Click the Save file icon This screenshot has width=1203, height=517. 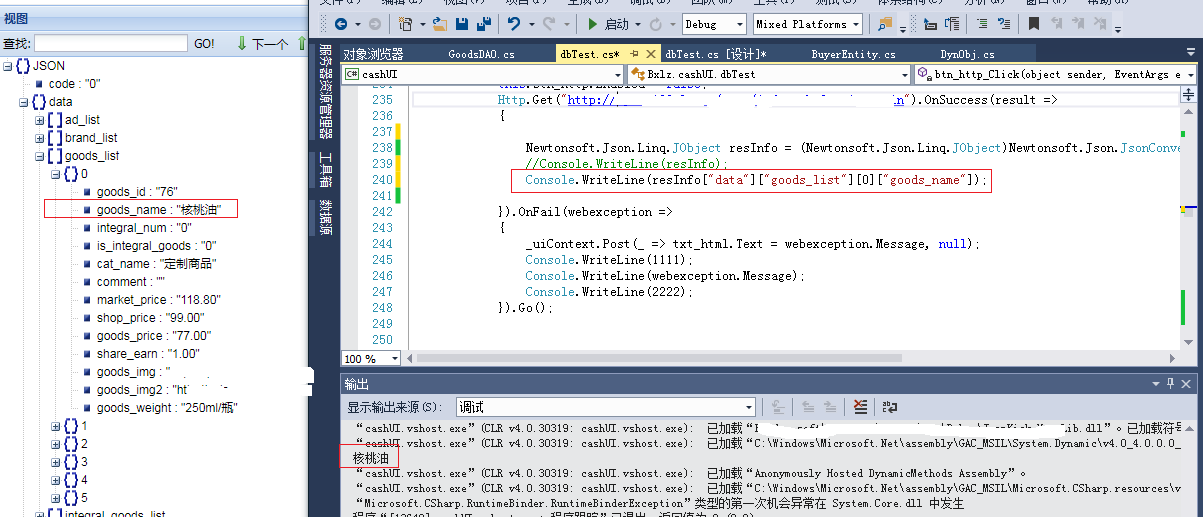click(x=464, y=24)
